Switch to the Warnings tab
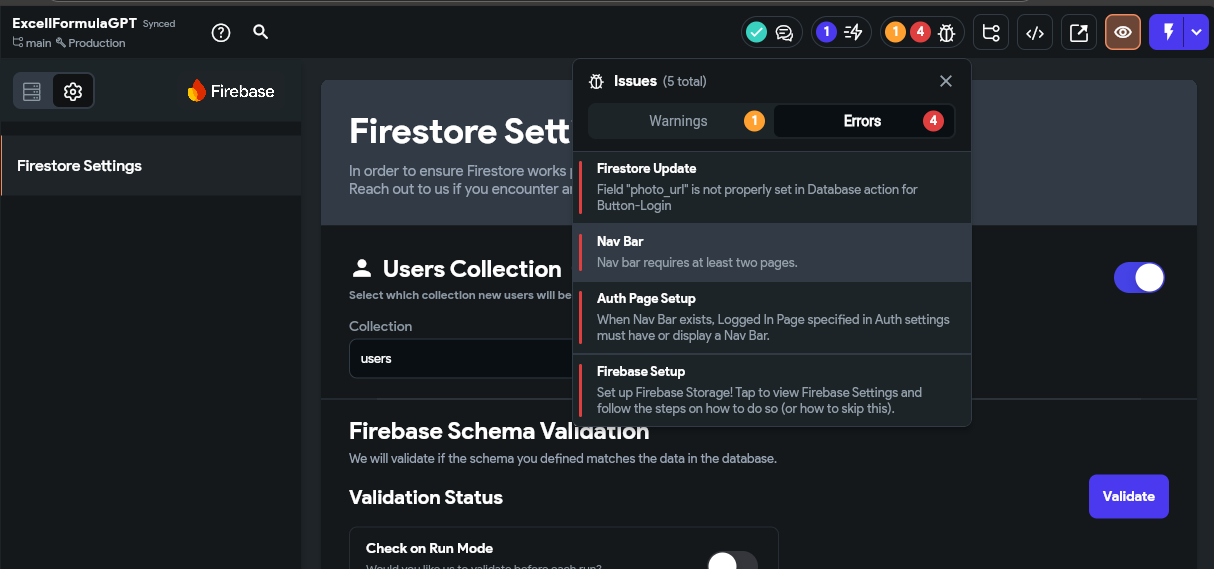Screen dimensions: 1214x569 tap(679, 121)
